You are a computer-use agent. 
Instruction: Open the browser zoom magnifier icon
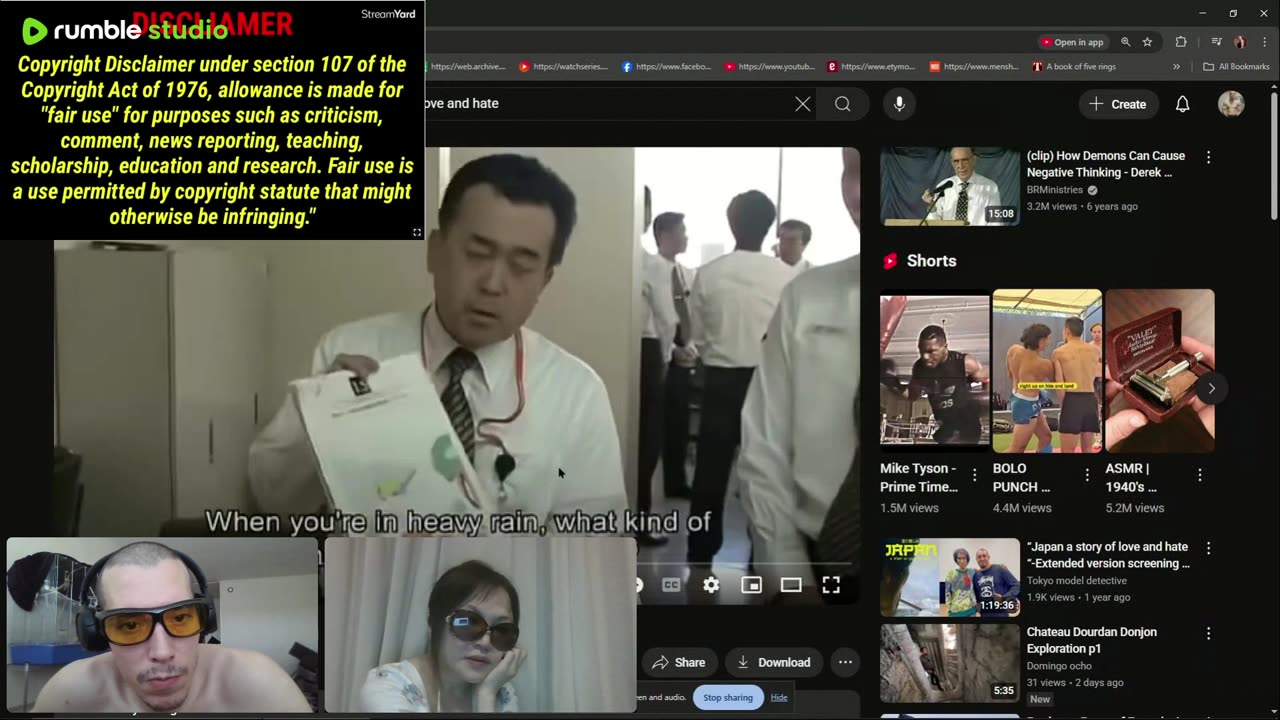pyautogui.click(x=1126, y=42)
